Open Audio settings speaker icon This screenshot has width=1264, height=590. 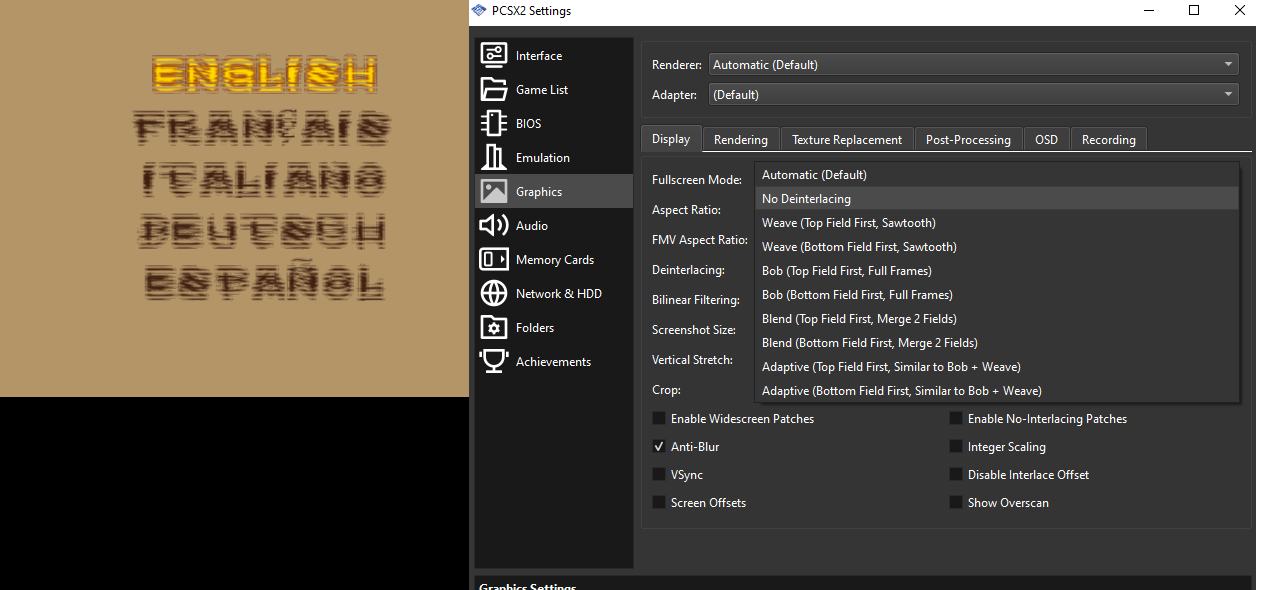[x=494, y=225]
